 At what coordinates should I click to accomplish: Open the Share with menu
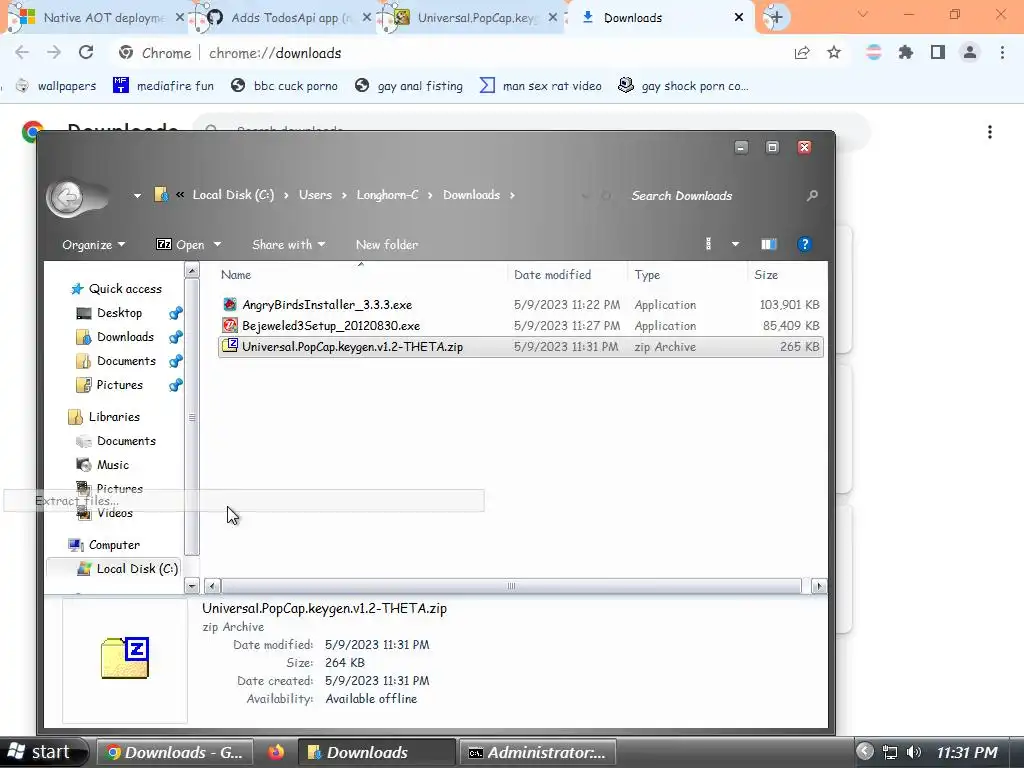click(x=289, y=245)
